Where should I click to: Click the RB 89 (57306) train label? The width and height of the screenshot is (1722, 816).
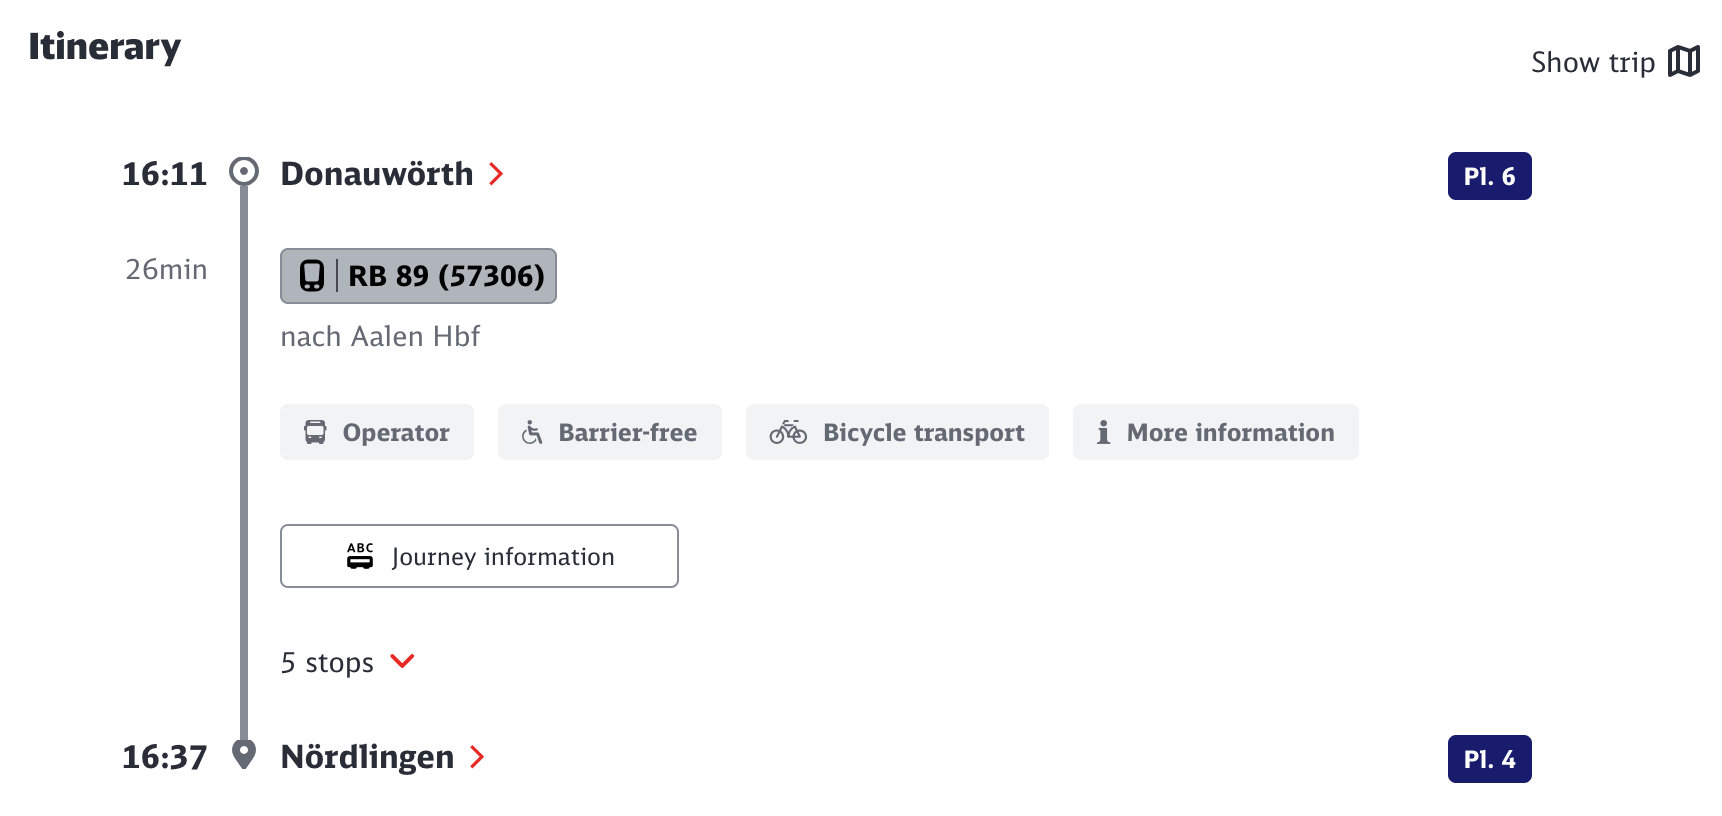coord(446,276)
